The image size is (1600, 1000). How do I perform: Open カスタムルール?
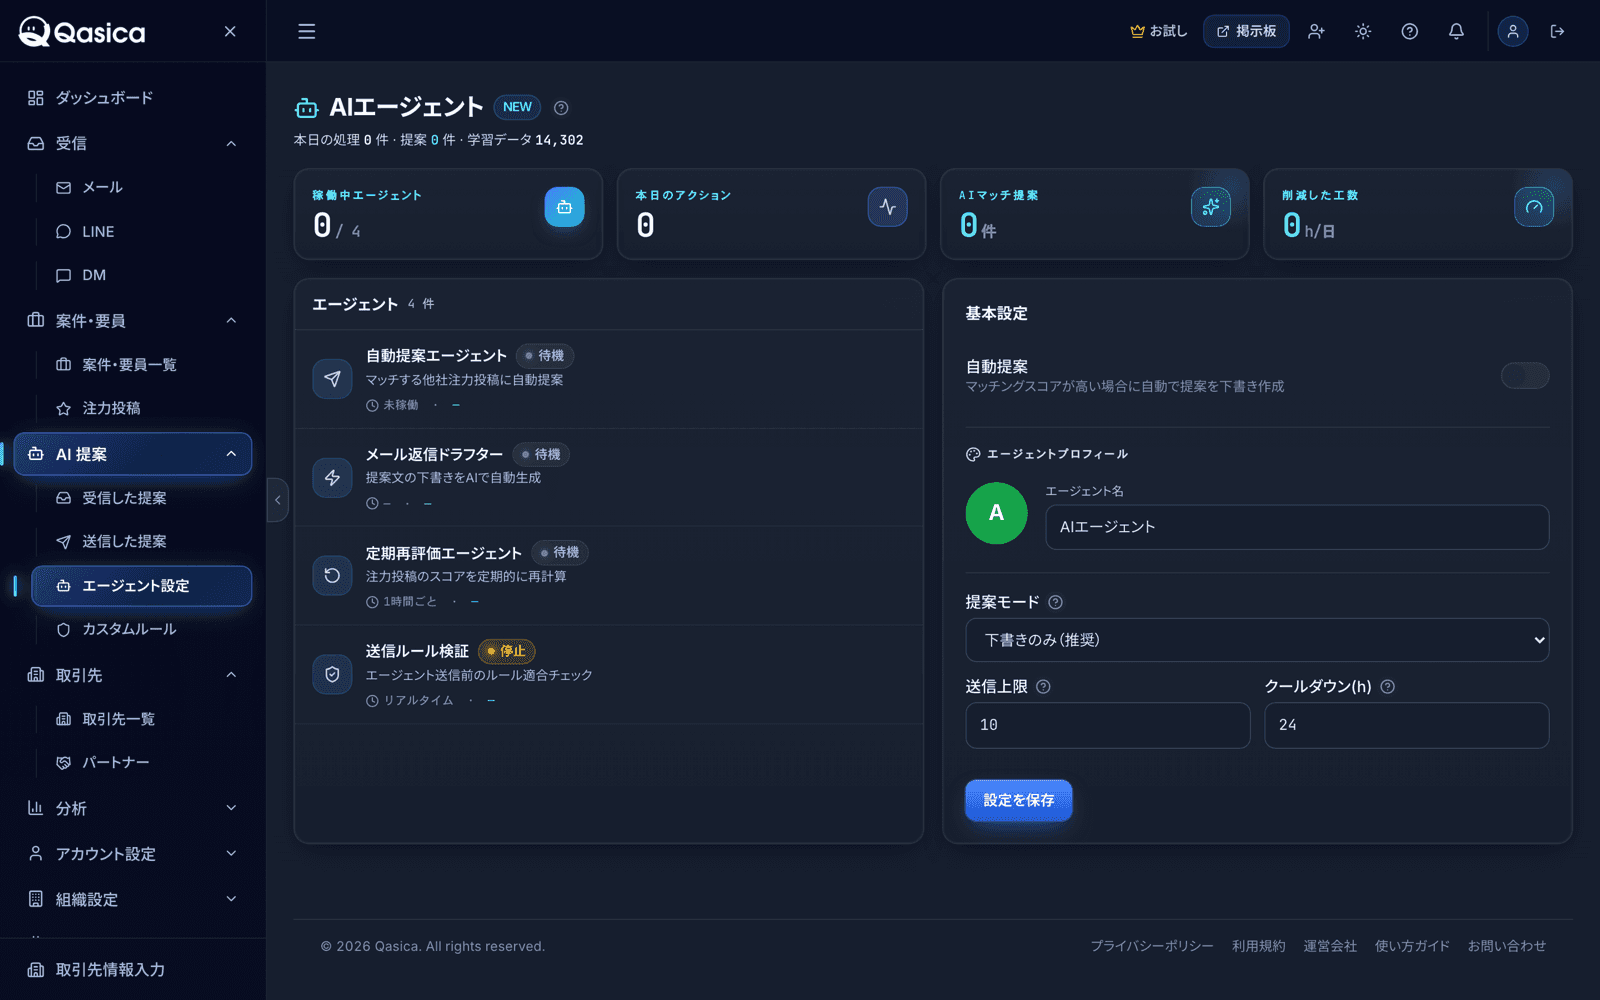141,629
